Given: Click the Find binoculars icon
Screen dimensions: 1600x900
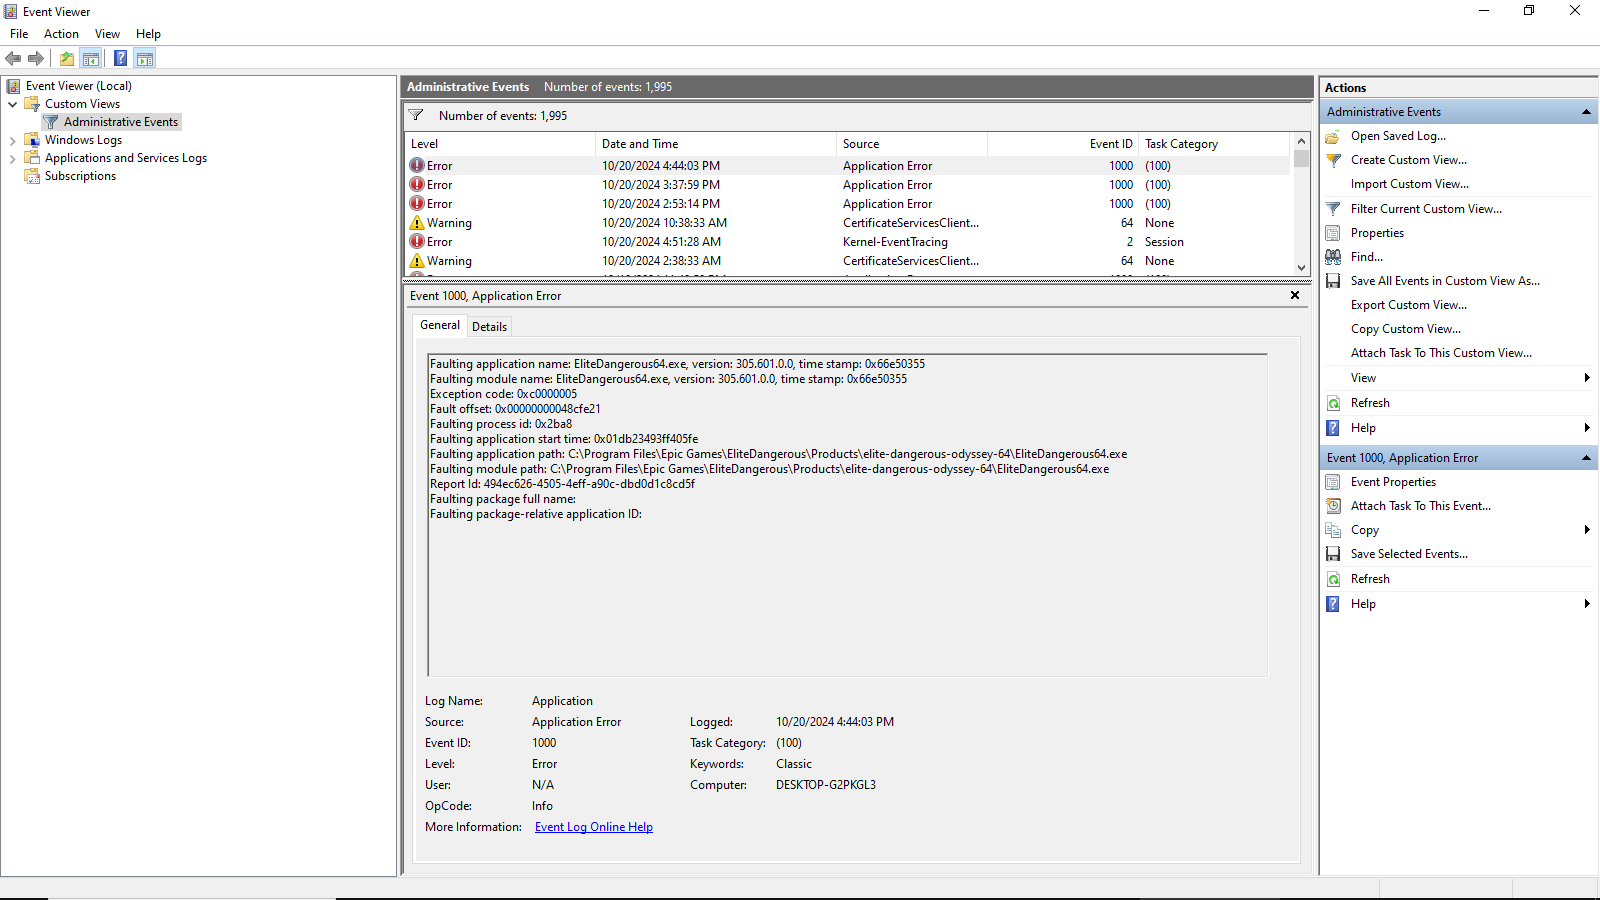Looking at the screenshot, I should point(1333,257).
